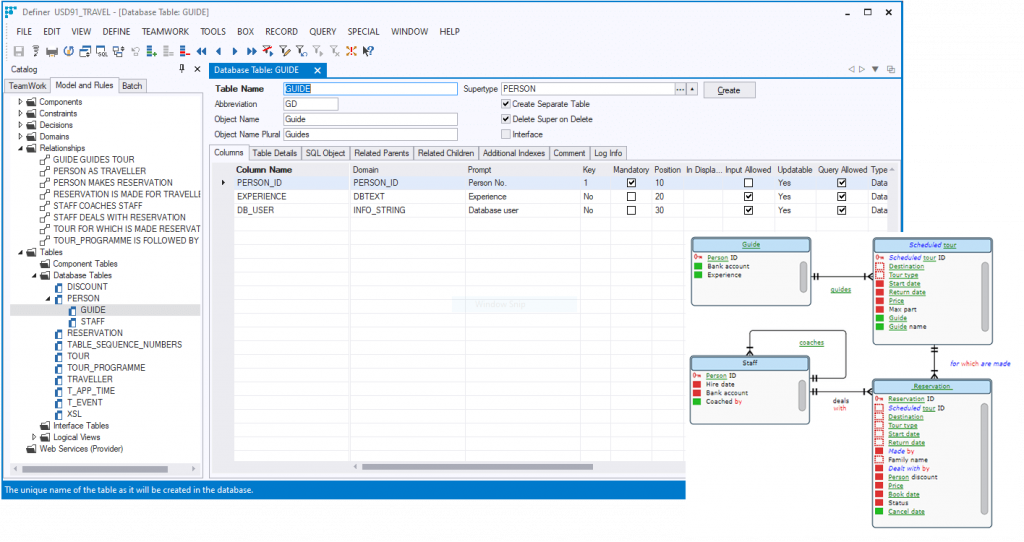Open the Supertype lookup ellipsis button
This screenshot has height=542, width=1024.
coord(680,89)
